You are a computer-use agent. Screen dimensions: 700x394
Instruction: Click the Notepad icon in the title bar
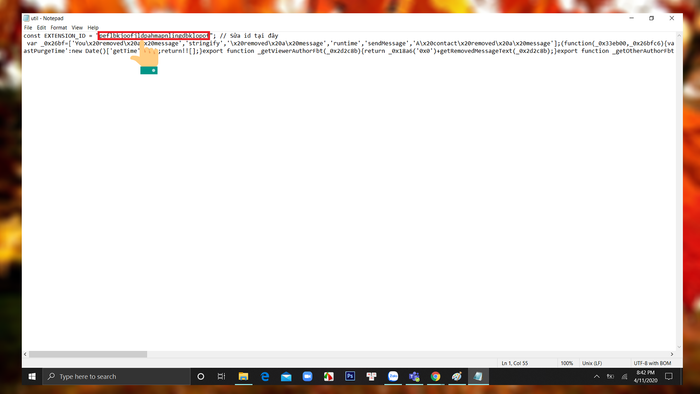26,18
